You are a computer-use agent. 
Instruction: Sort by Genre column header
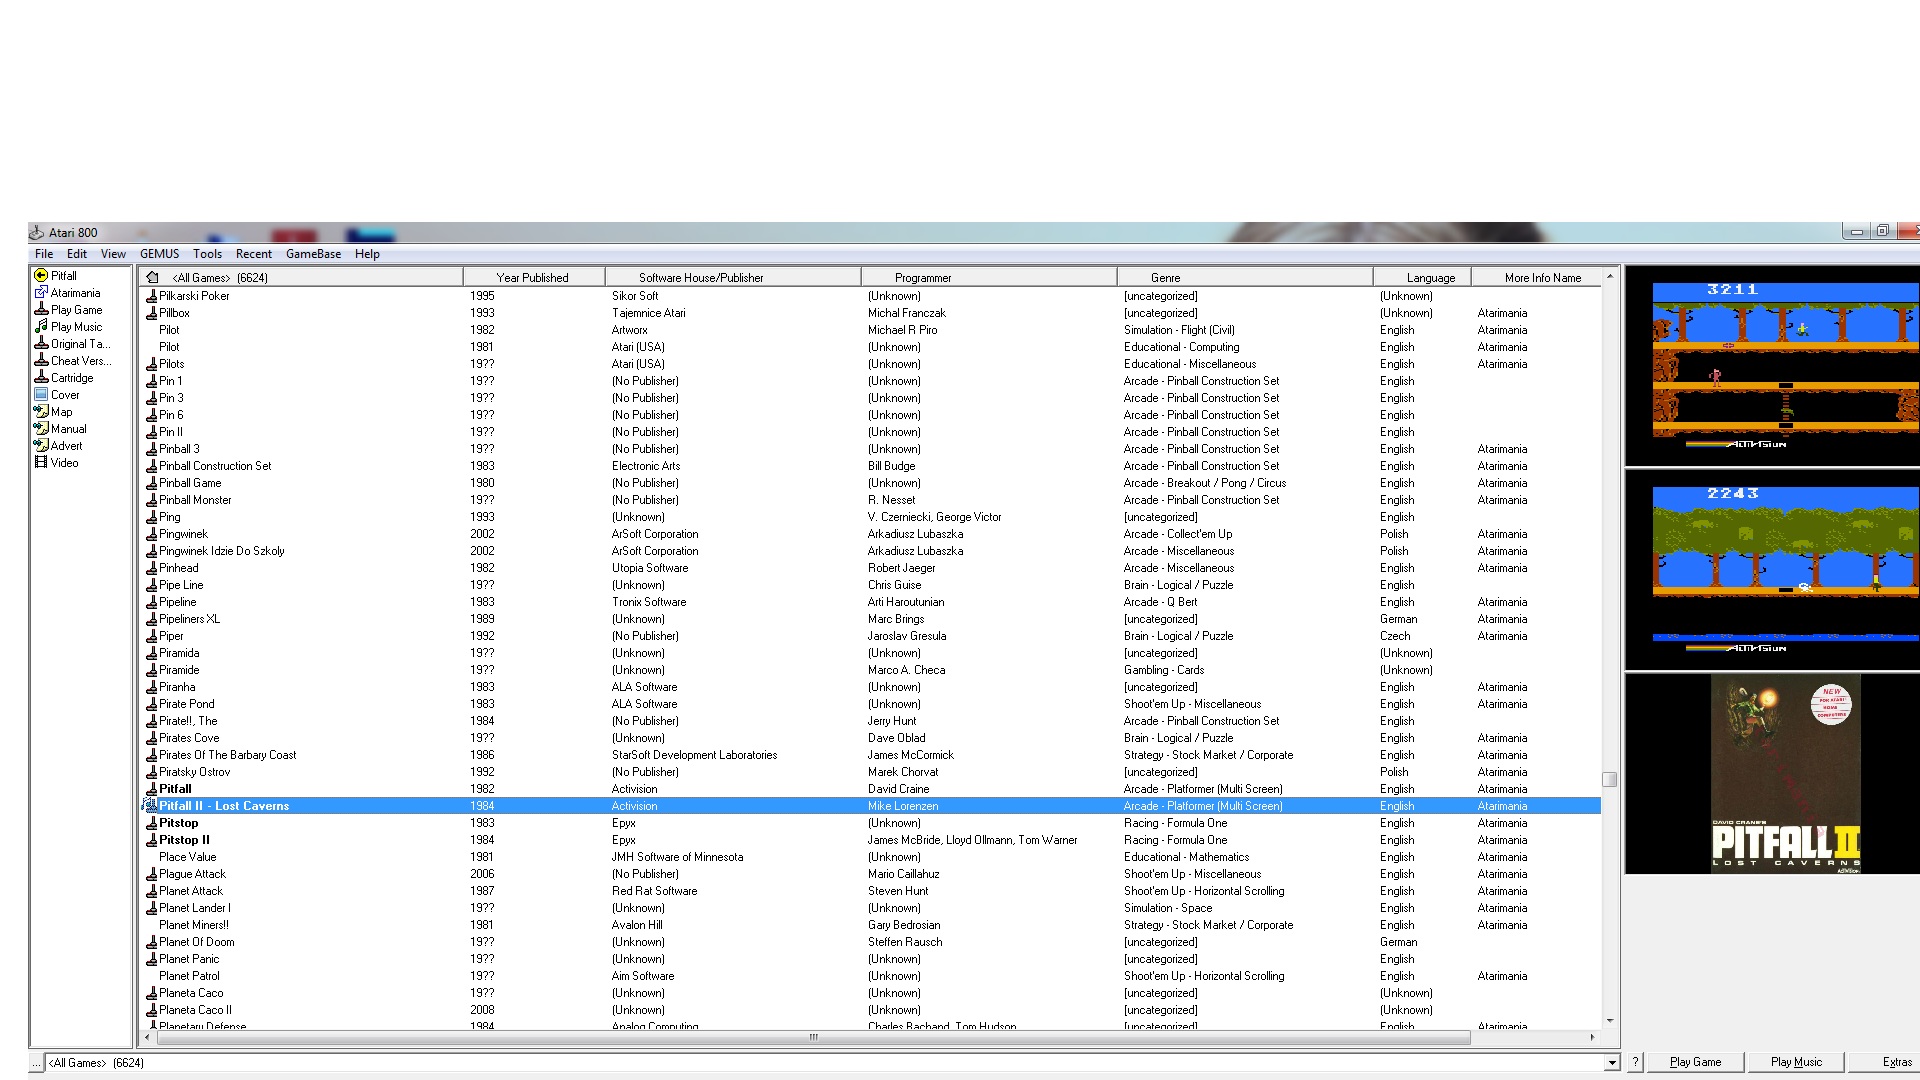point(1244,277)
